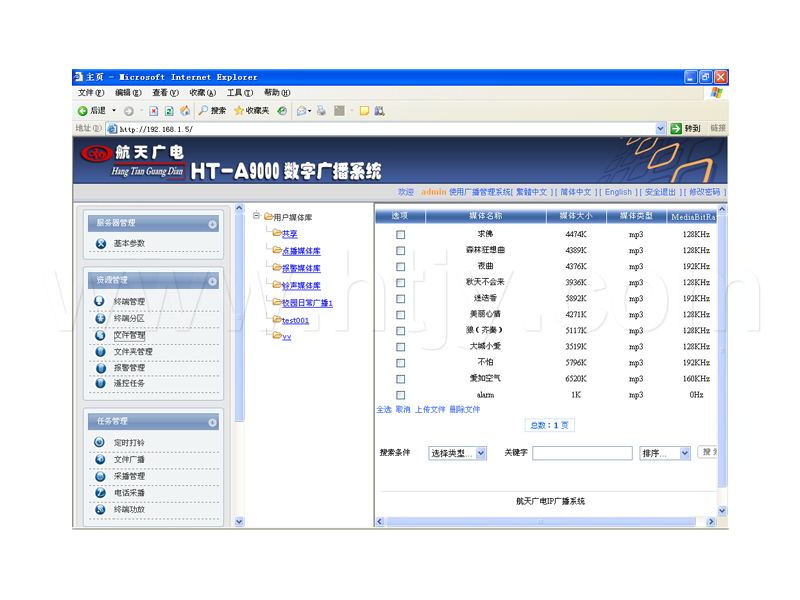Click the URL address bar field
Screen dimensions: 800x600
(x=386, y=129)
